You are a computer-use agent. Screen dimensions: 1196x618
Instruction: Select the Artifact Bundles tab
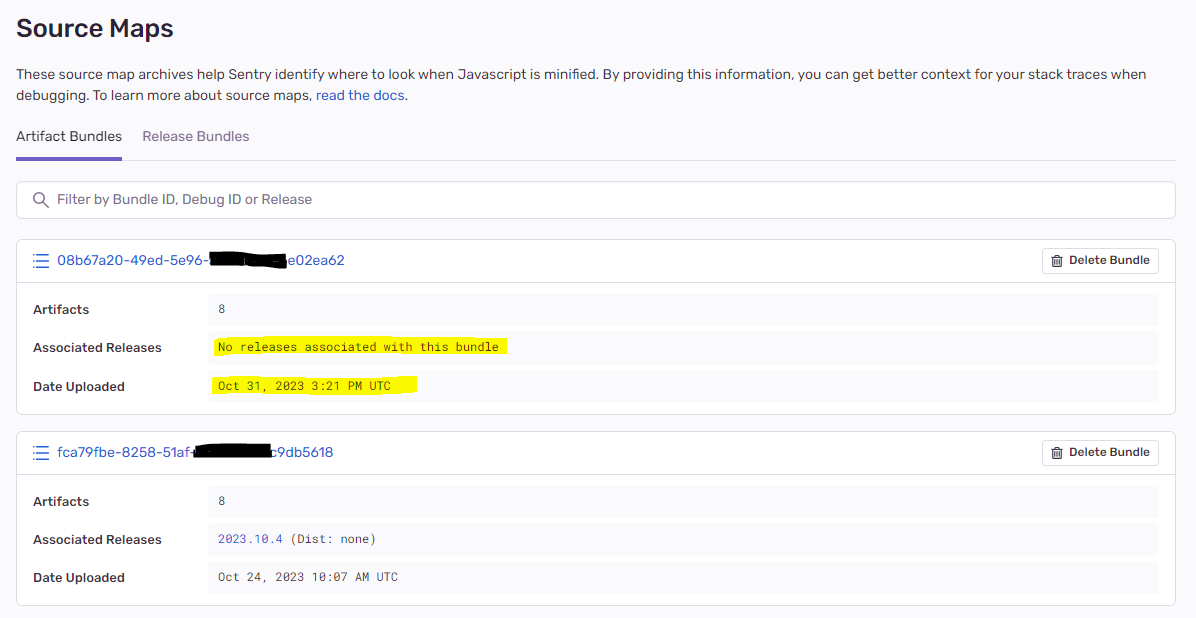point(68,136)
